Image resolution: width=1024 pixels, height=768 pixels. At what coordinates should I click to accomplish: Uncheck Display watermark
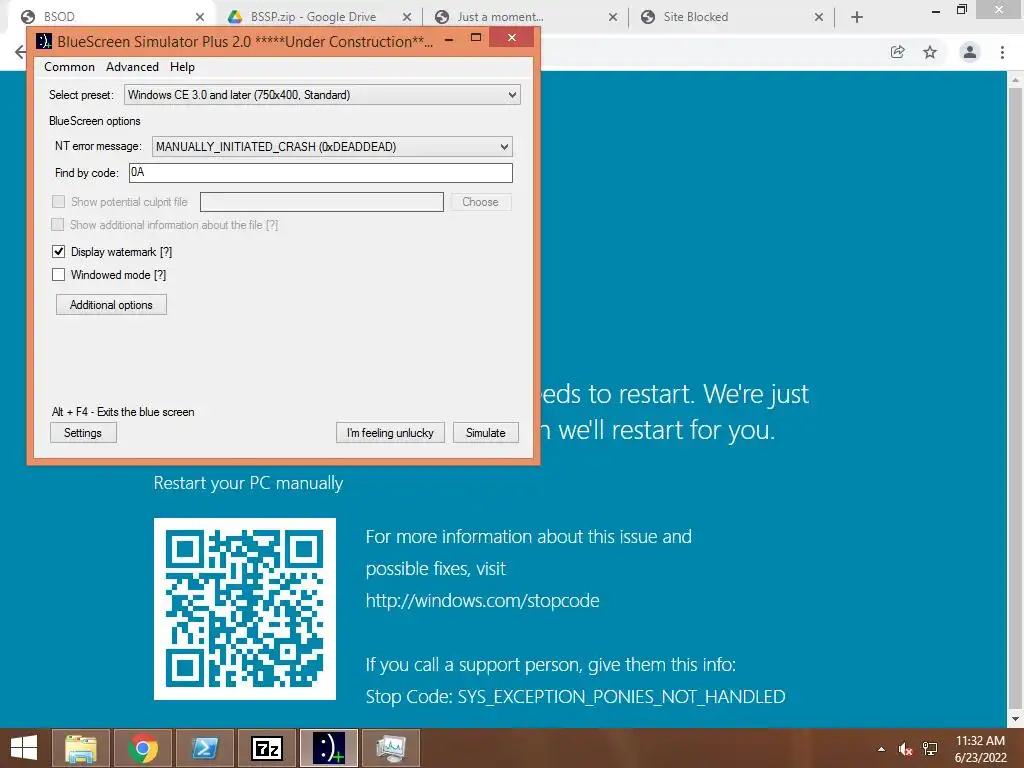tap(58, 251)
